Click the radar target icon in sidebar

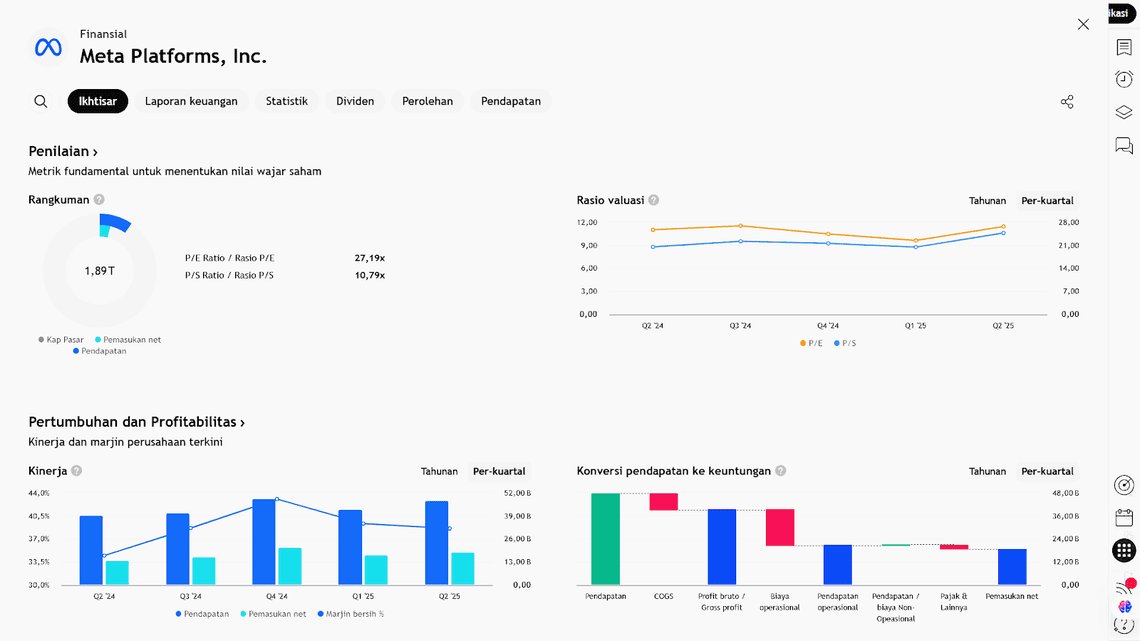(x=1124, y=485)
